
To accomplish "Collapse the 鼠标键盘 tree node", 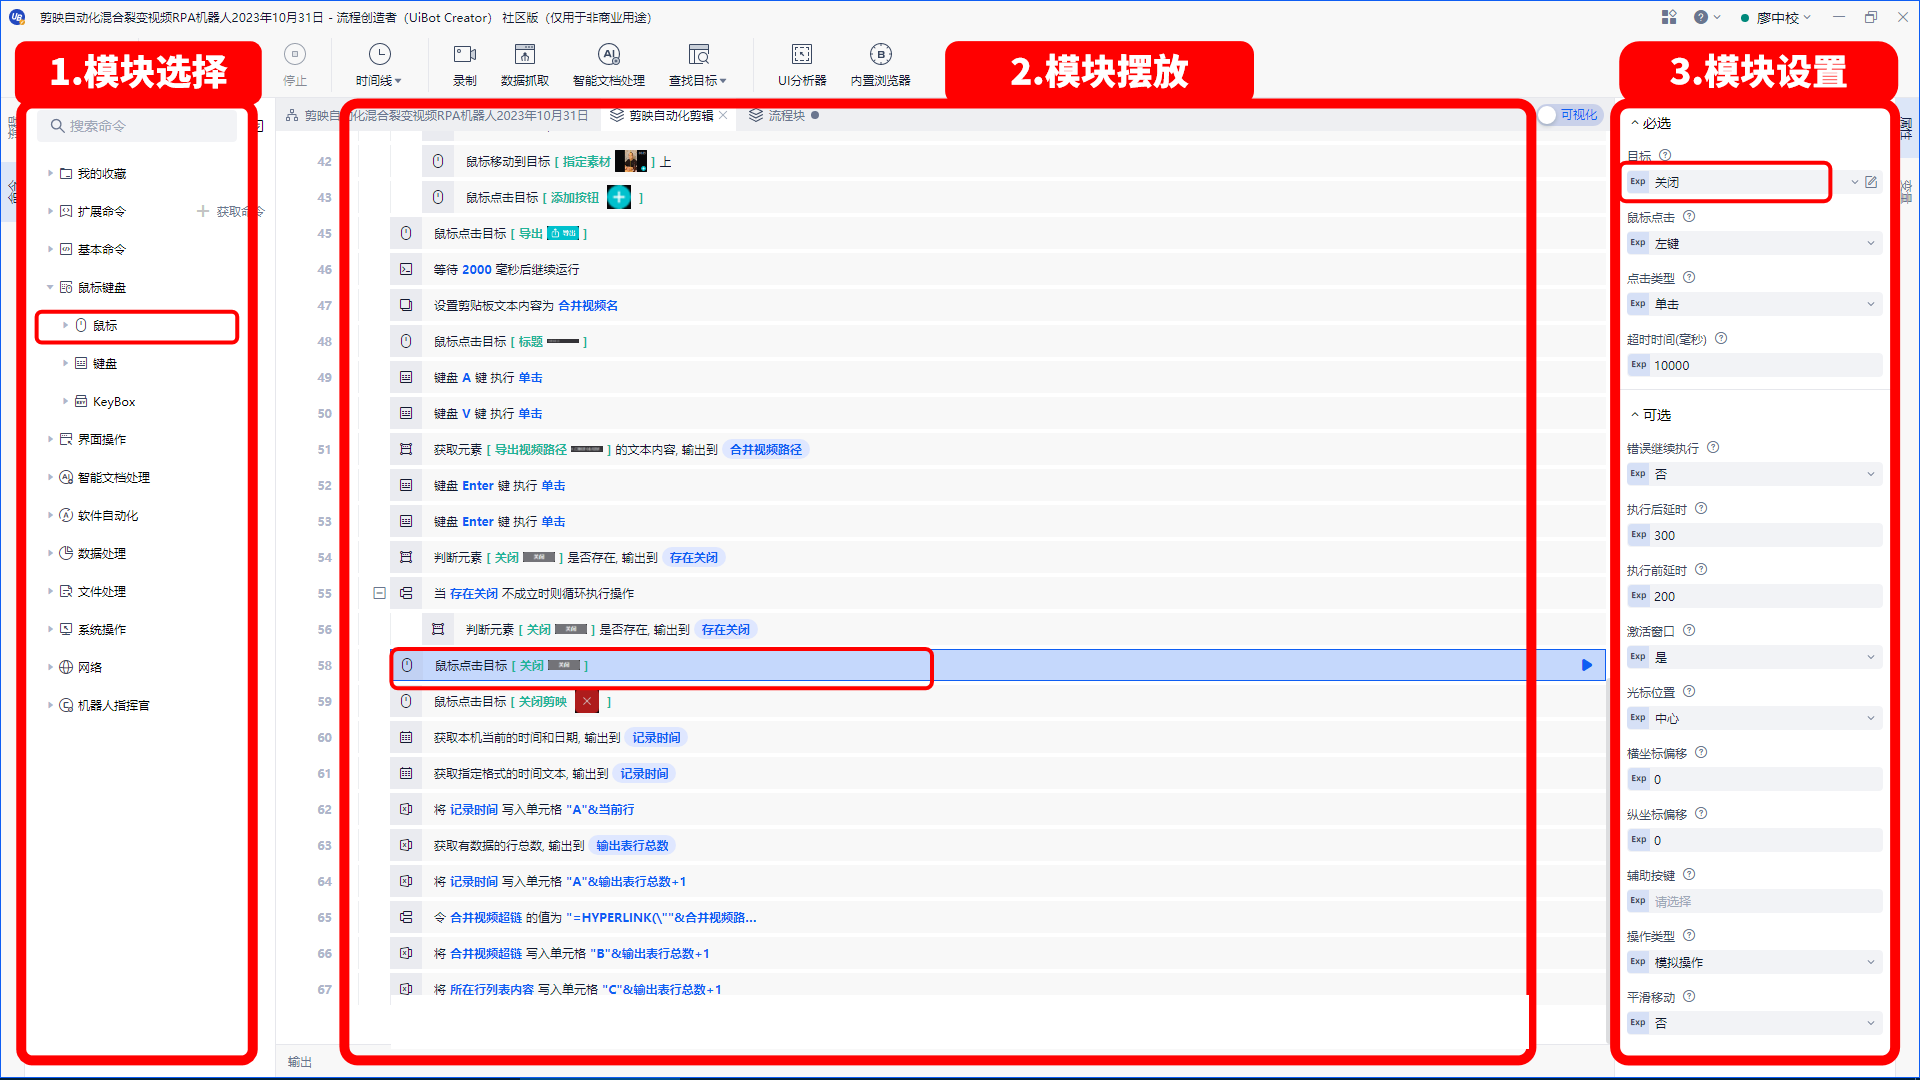I will 50,287.
